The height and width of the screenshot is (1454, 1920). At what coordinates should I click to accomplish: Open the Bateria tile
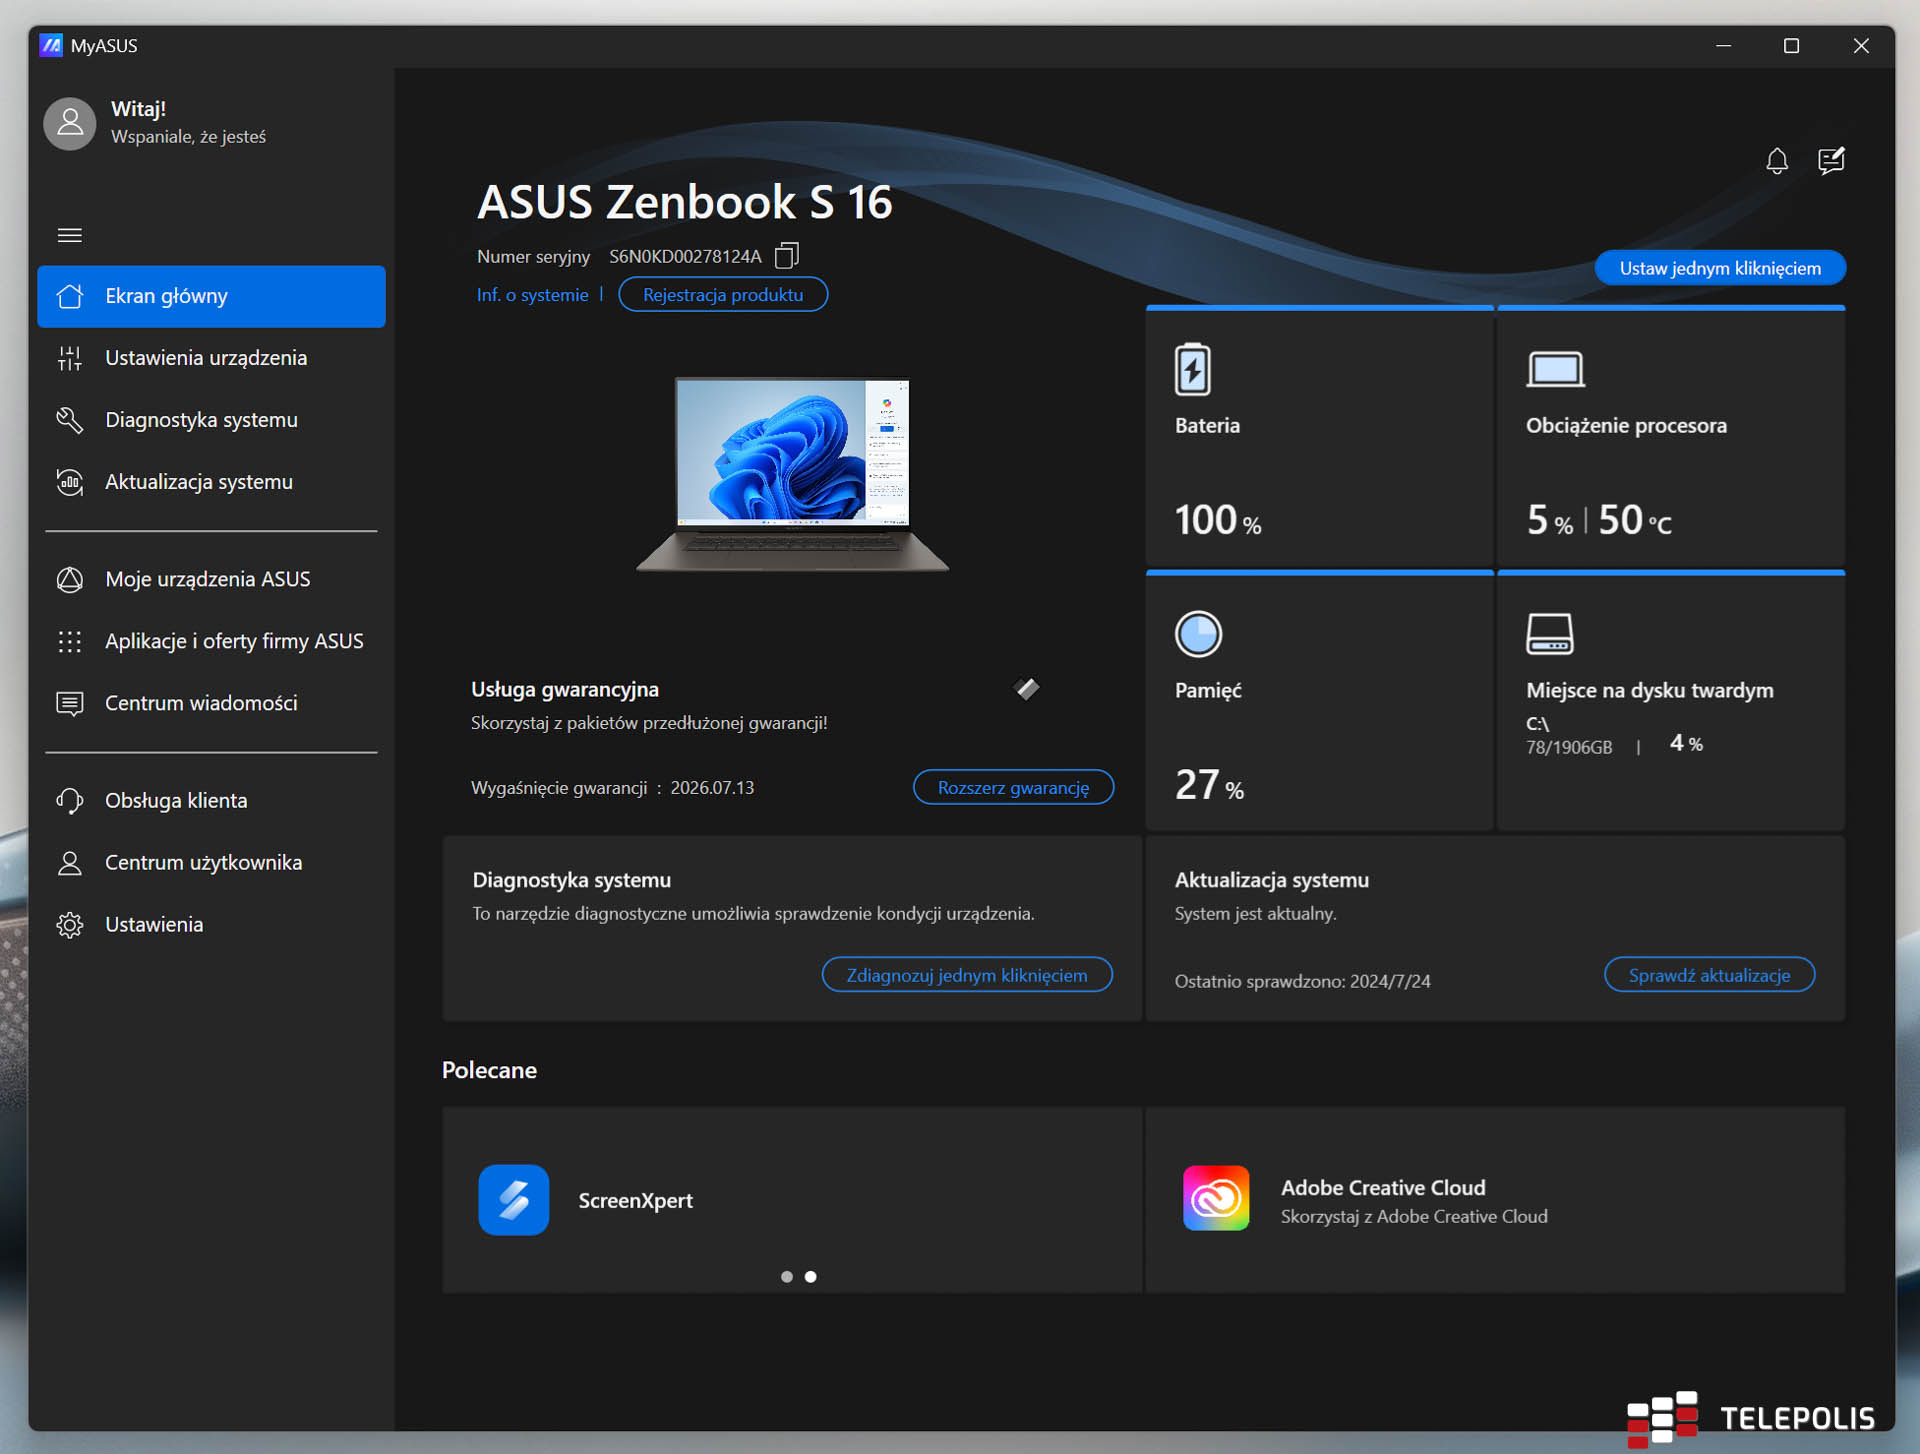click(x=1319, y=438)
